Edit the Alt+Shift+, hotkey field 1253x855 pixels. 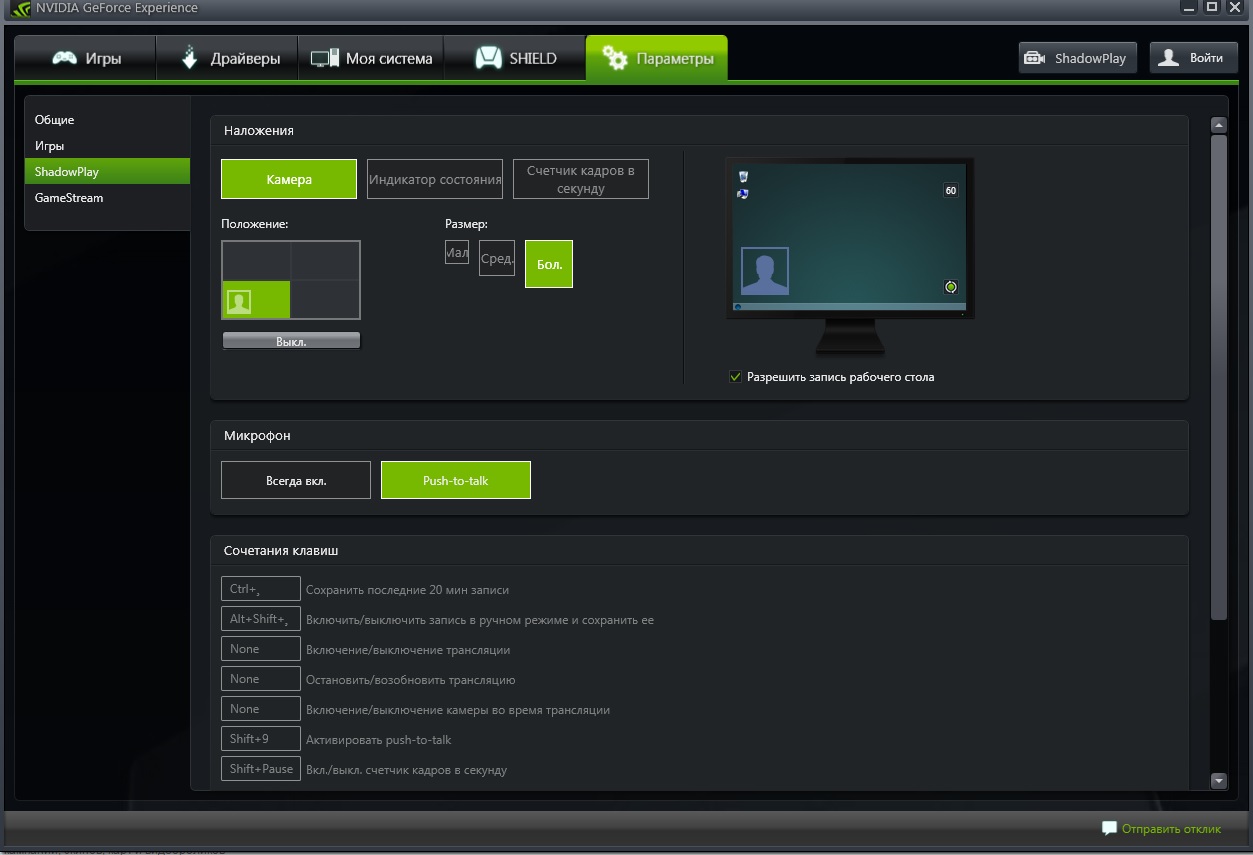click(261, 619)
